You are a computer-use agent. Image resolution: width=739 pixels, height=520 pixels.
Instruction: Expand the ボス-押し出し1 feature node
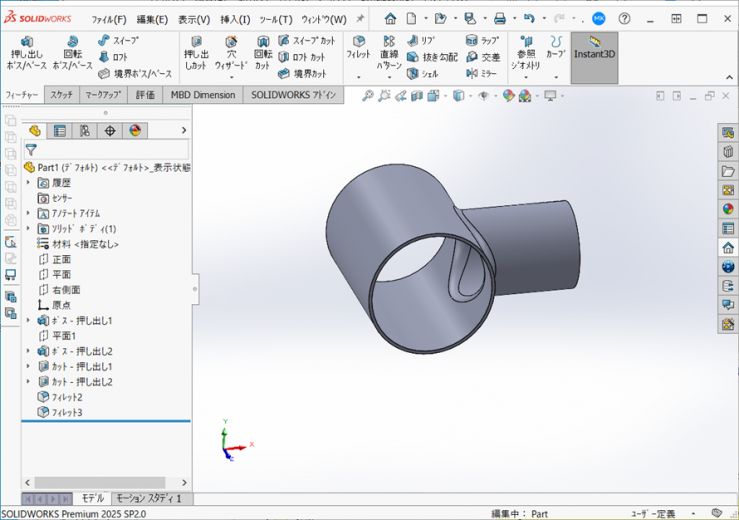pos(28,321)
